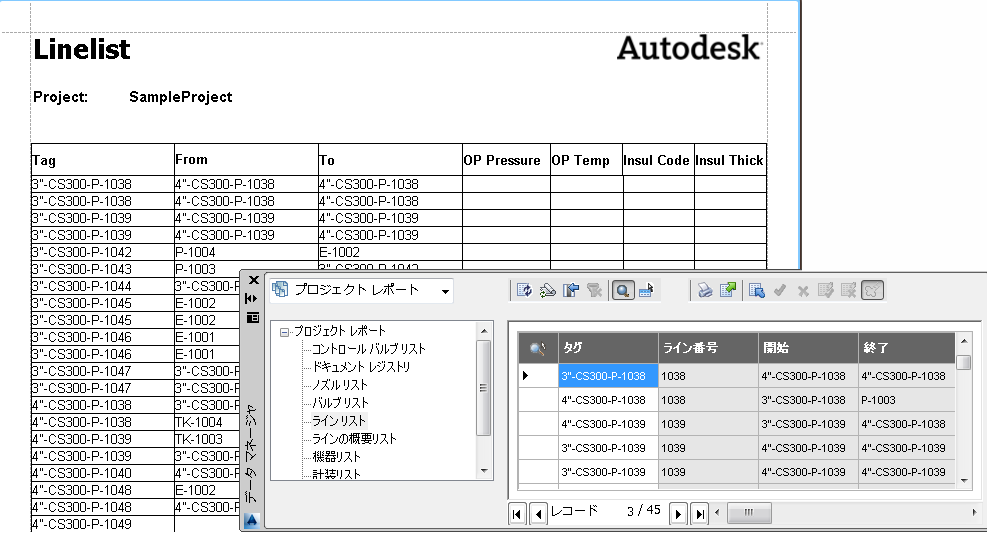Click the auto-hide arrows icon on palette
987x537 pixels.
point(252,298)
